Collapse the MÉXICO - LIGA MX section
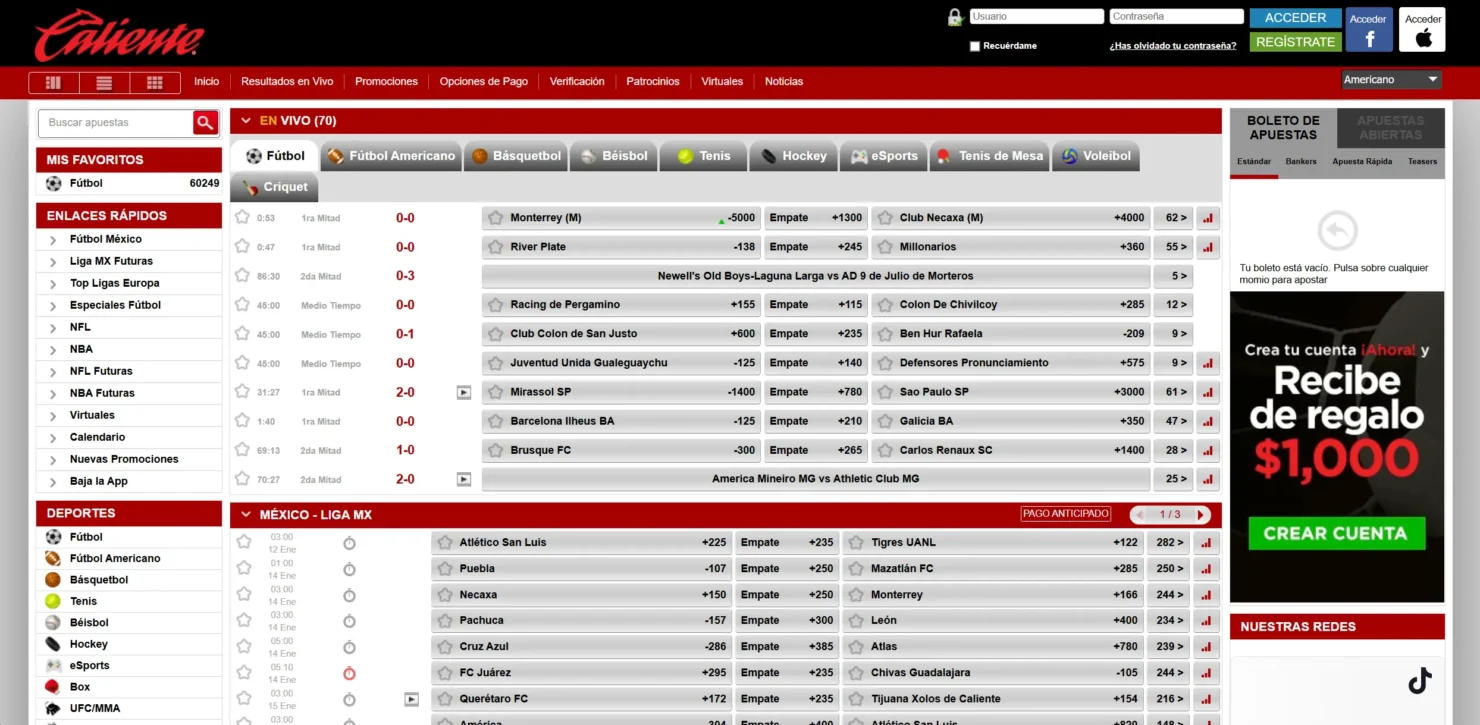1480x725 pixels. pyautogui.click(x=246, y=514)
